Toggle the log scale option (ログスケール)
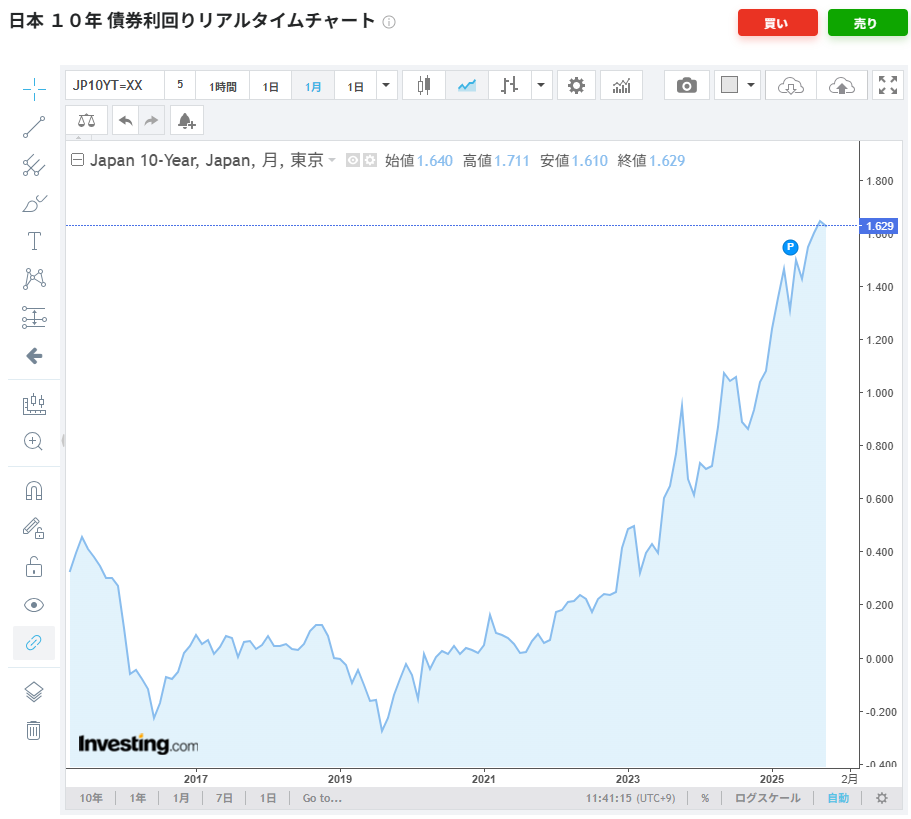The width and height of the screenshot is (911, 819). coord(767,798)
